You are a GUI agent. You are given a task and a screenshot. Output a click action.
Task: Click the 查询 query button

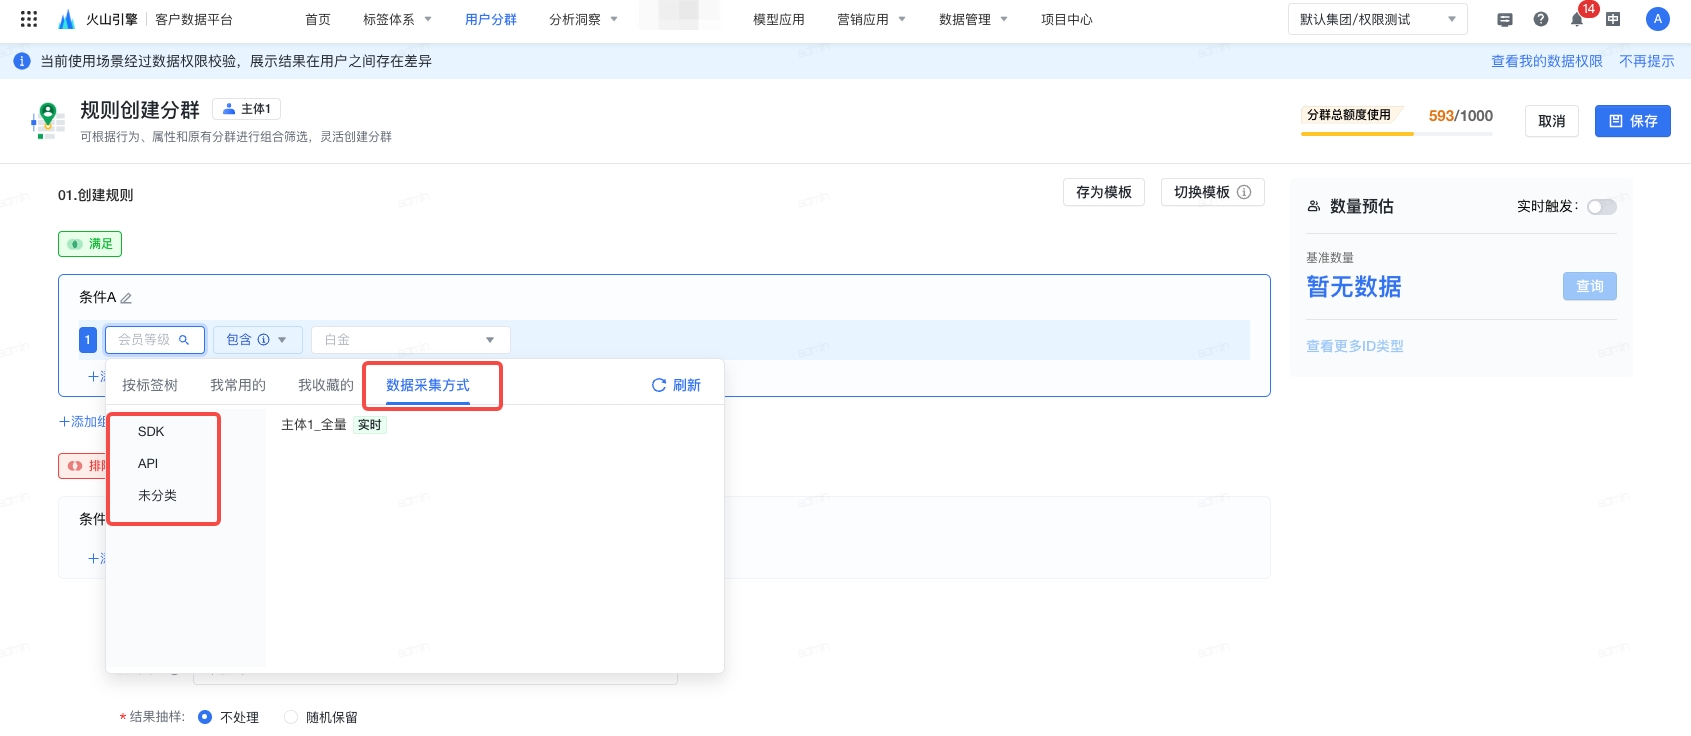point(1590,286)
